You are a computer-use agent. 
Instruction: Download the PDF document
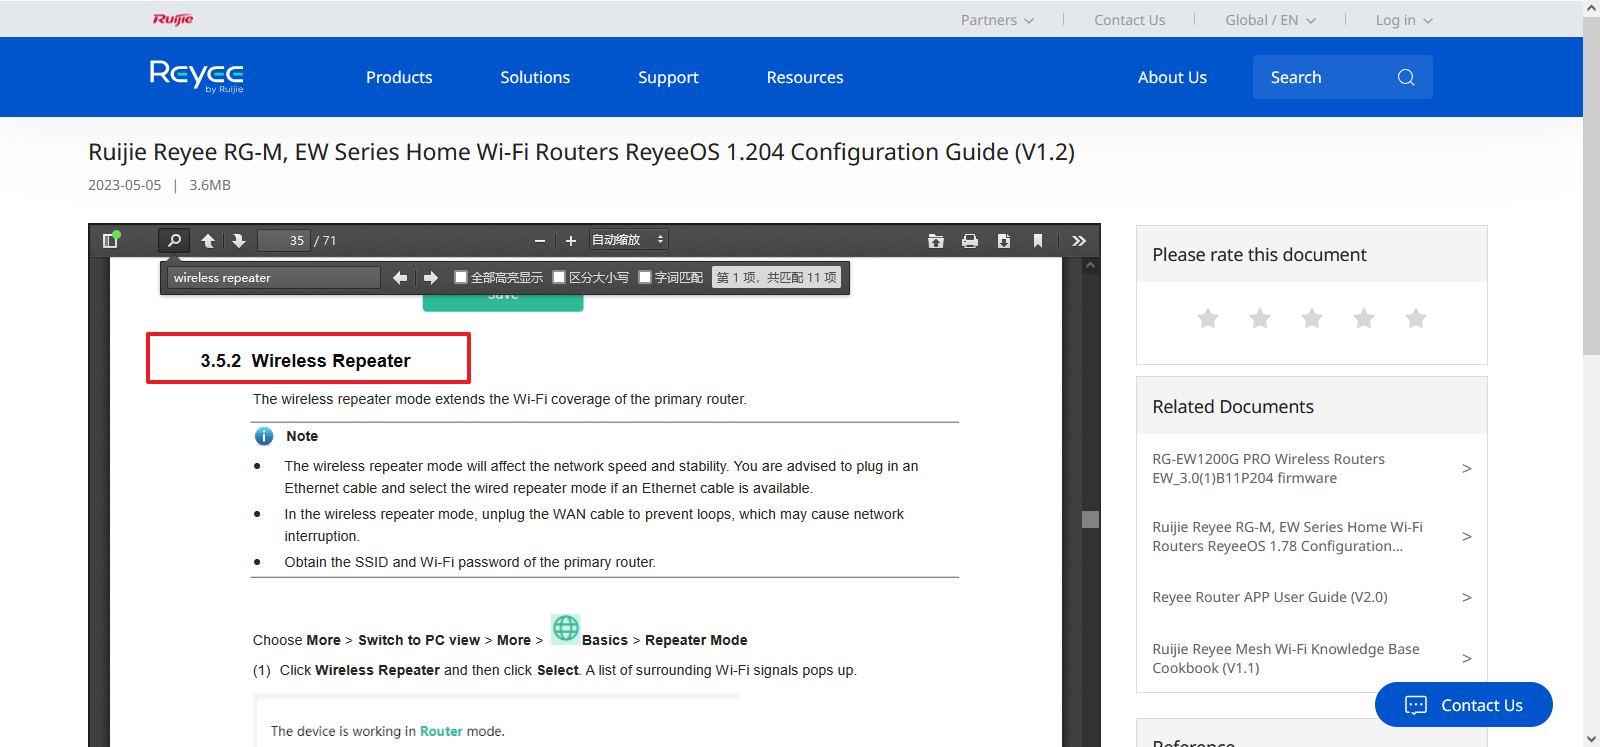[x=1004, y=240]
